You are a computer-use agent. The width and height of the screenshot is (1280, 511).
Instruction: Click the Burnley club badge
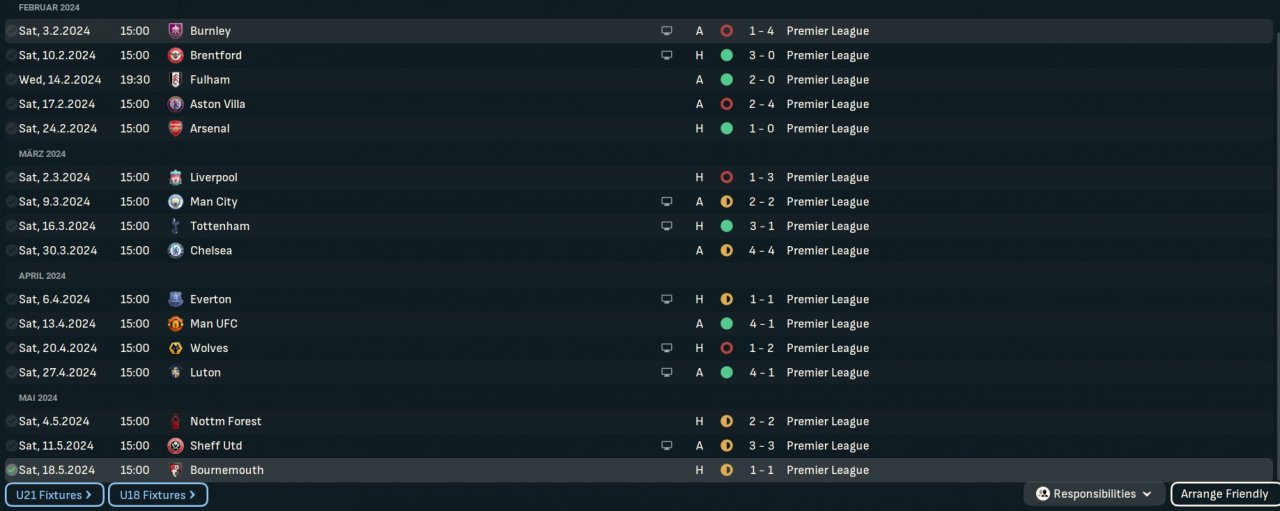coord(176,31)
